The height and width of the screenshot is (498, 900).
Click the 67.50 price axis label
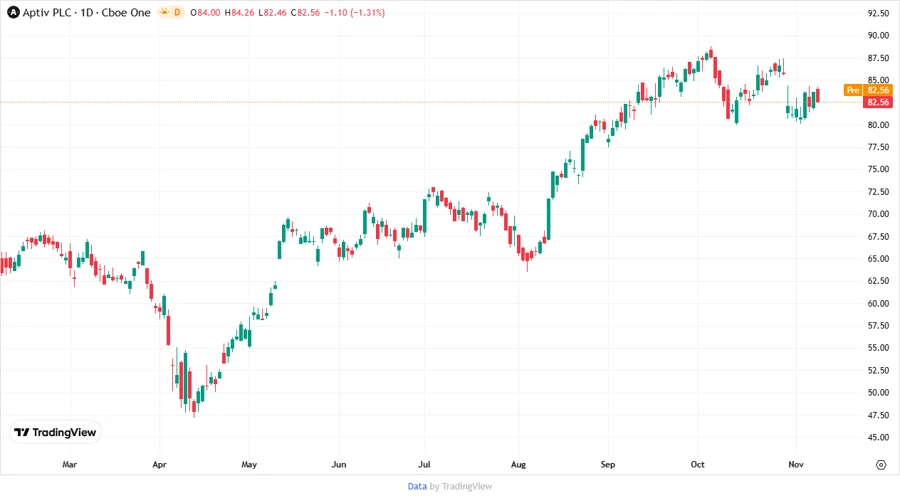tap(878, 236)
